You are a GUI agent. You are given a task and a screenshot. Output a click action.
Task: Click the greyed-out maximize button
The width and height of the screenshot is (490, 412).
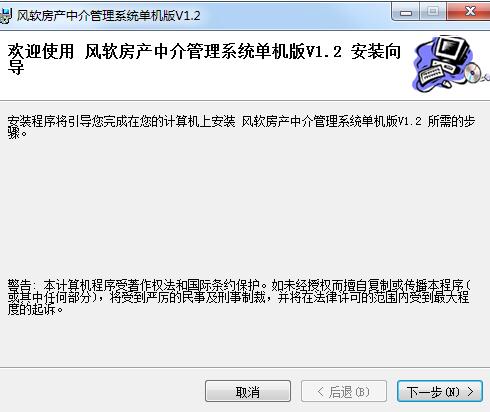point(433,12)
